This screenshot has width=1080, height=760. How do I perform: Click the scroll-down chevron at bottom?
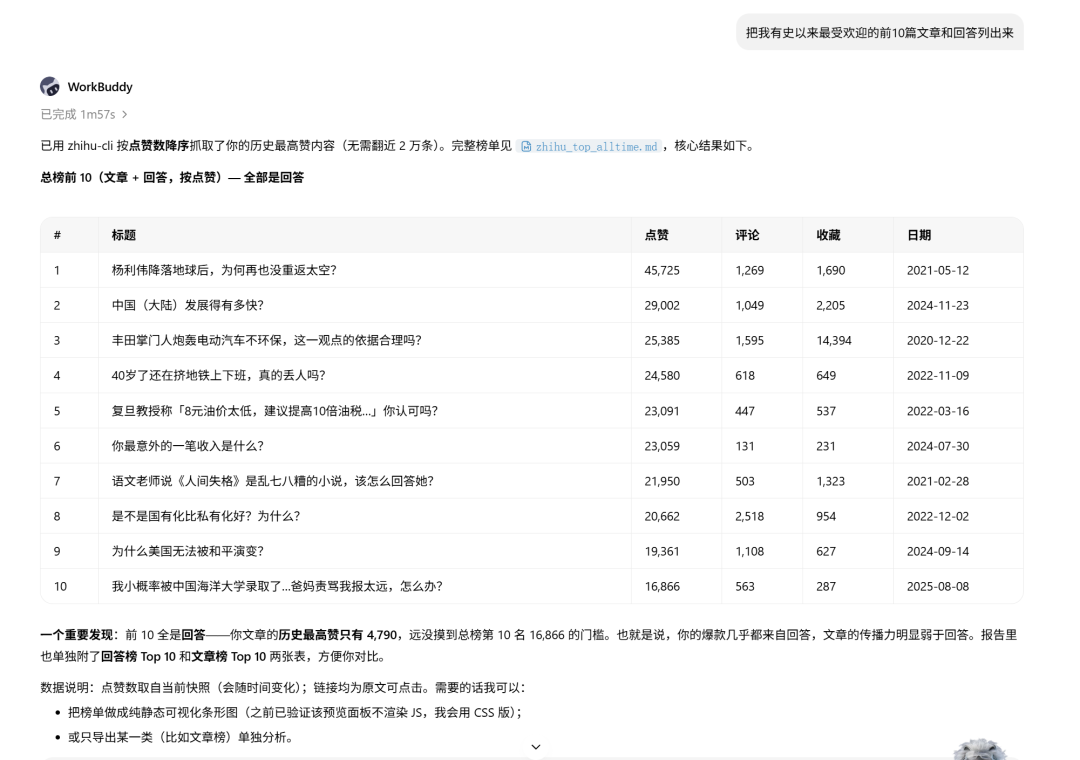536,747
